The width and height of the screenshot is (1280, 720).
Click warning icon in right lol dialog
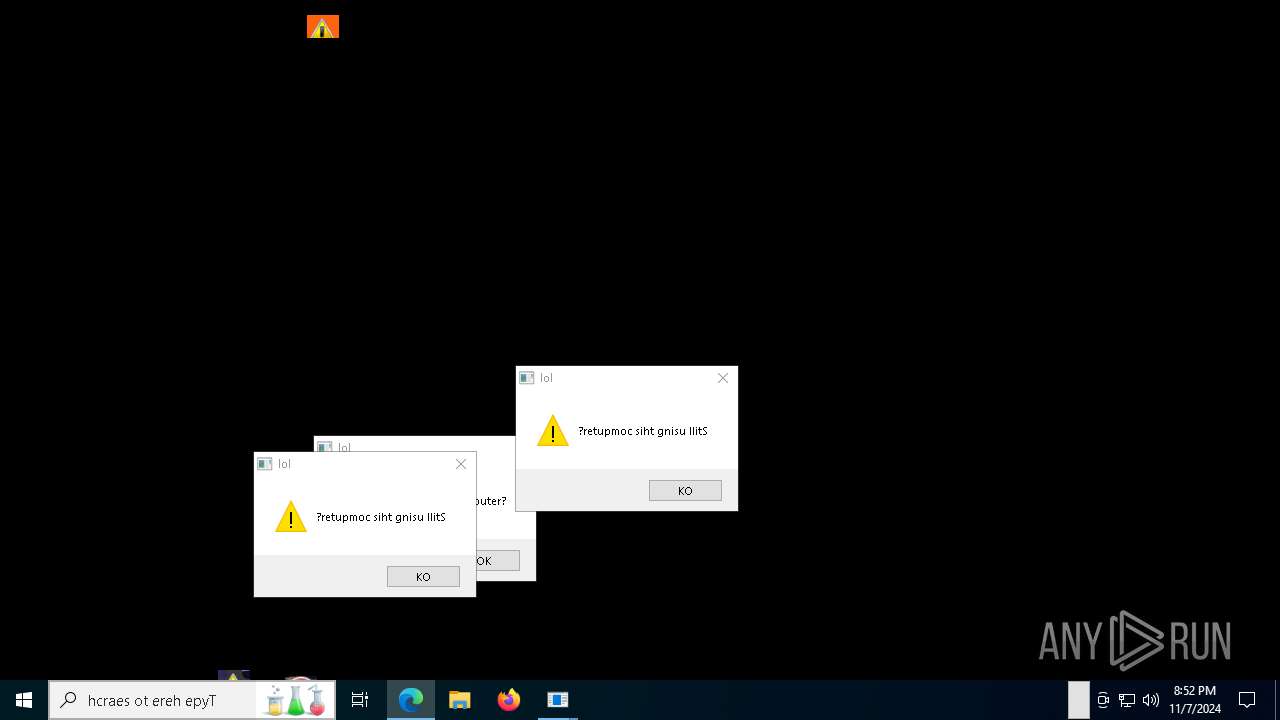point(553,431)
